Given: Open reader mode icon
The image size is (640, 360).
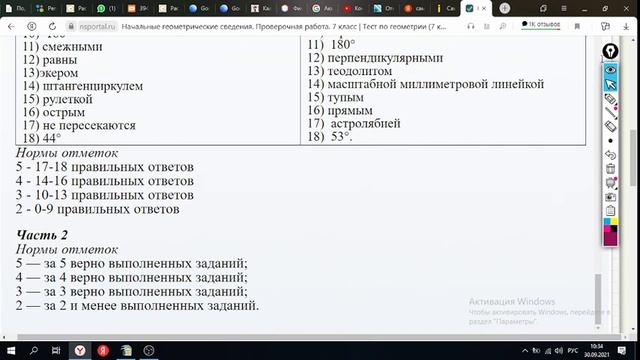Looking at the screenshot, I should [x=487, y=27].
